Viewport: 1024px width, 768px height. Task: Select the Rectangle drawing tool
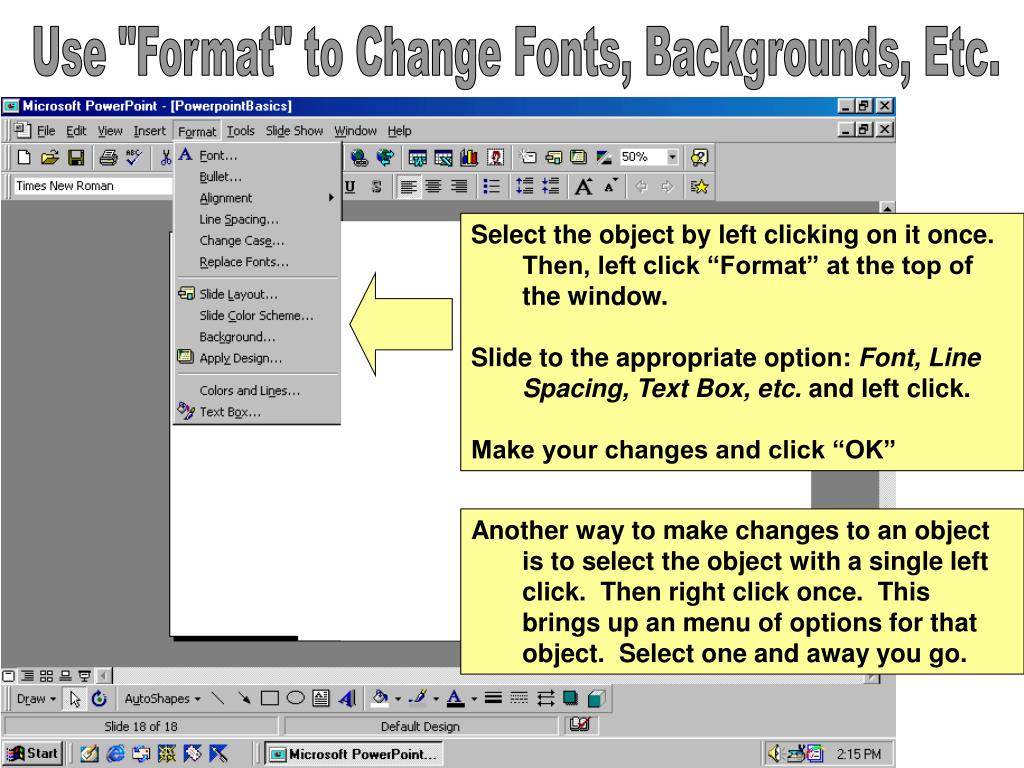coord(269,699)
